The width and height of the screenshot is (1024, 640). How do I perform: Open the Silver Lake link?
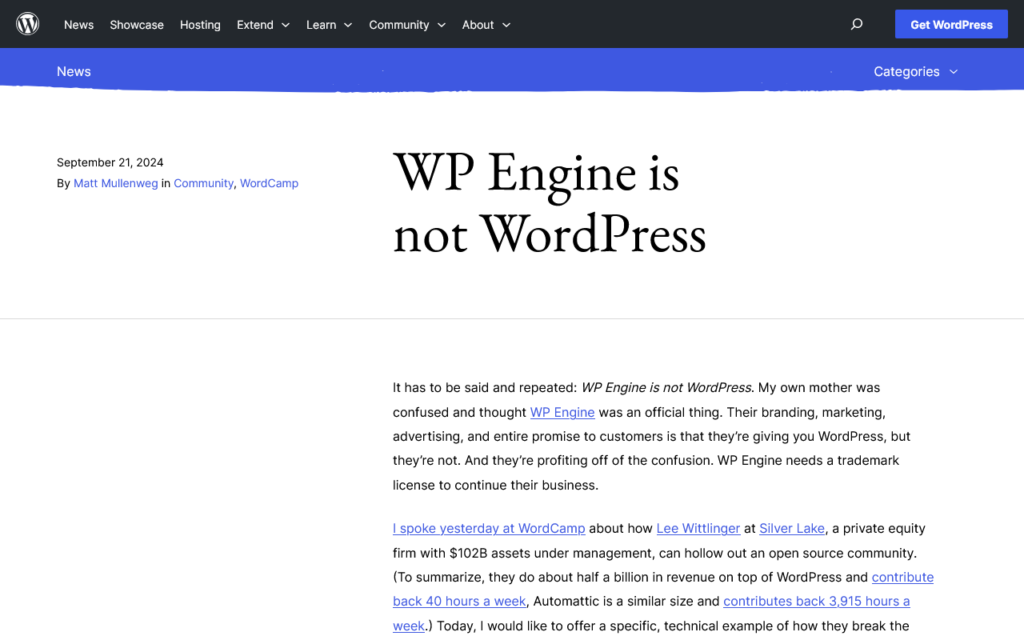pyautogui.click(x=792, y=528)
